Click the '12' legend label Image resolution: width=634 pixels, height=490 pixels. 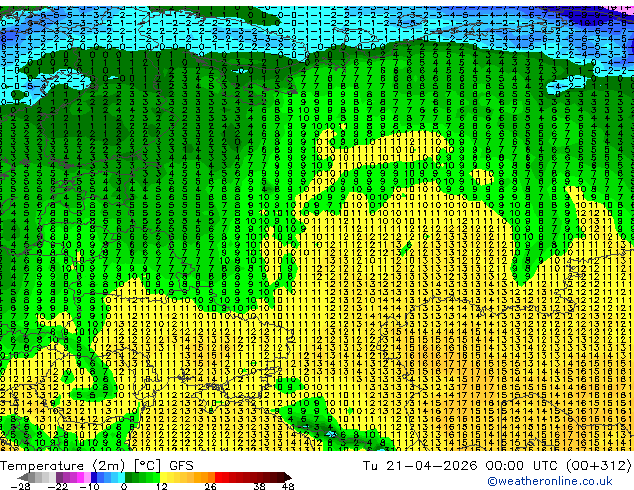tap(162, 486)
